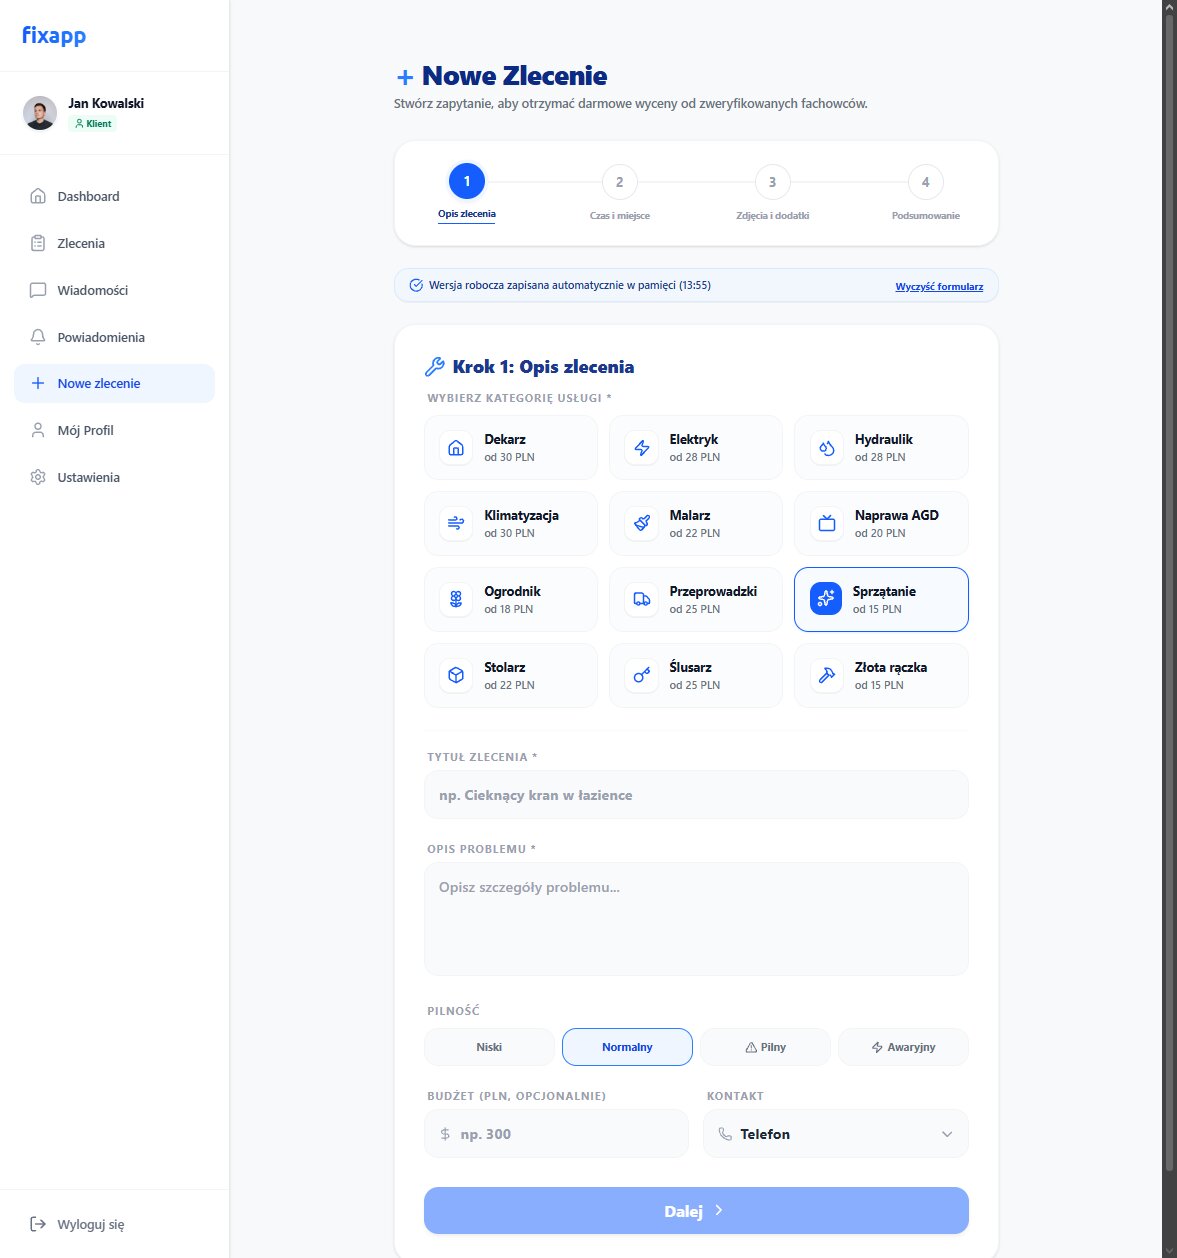The height and width of the screenshot is (1258, 1177).
Task: Click the Wyczyść formularz link
Action: 939,287
